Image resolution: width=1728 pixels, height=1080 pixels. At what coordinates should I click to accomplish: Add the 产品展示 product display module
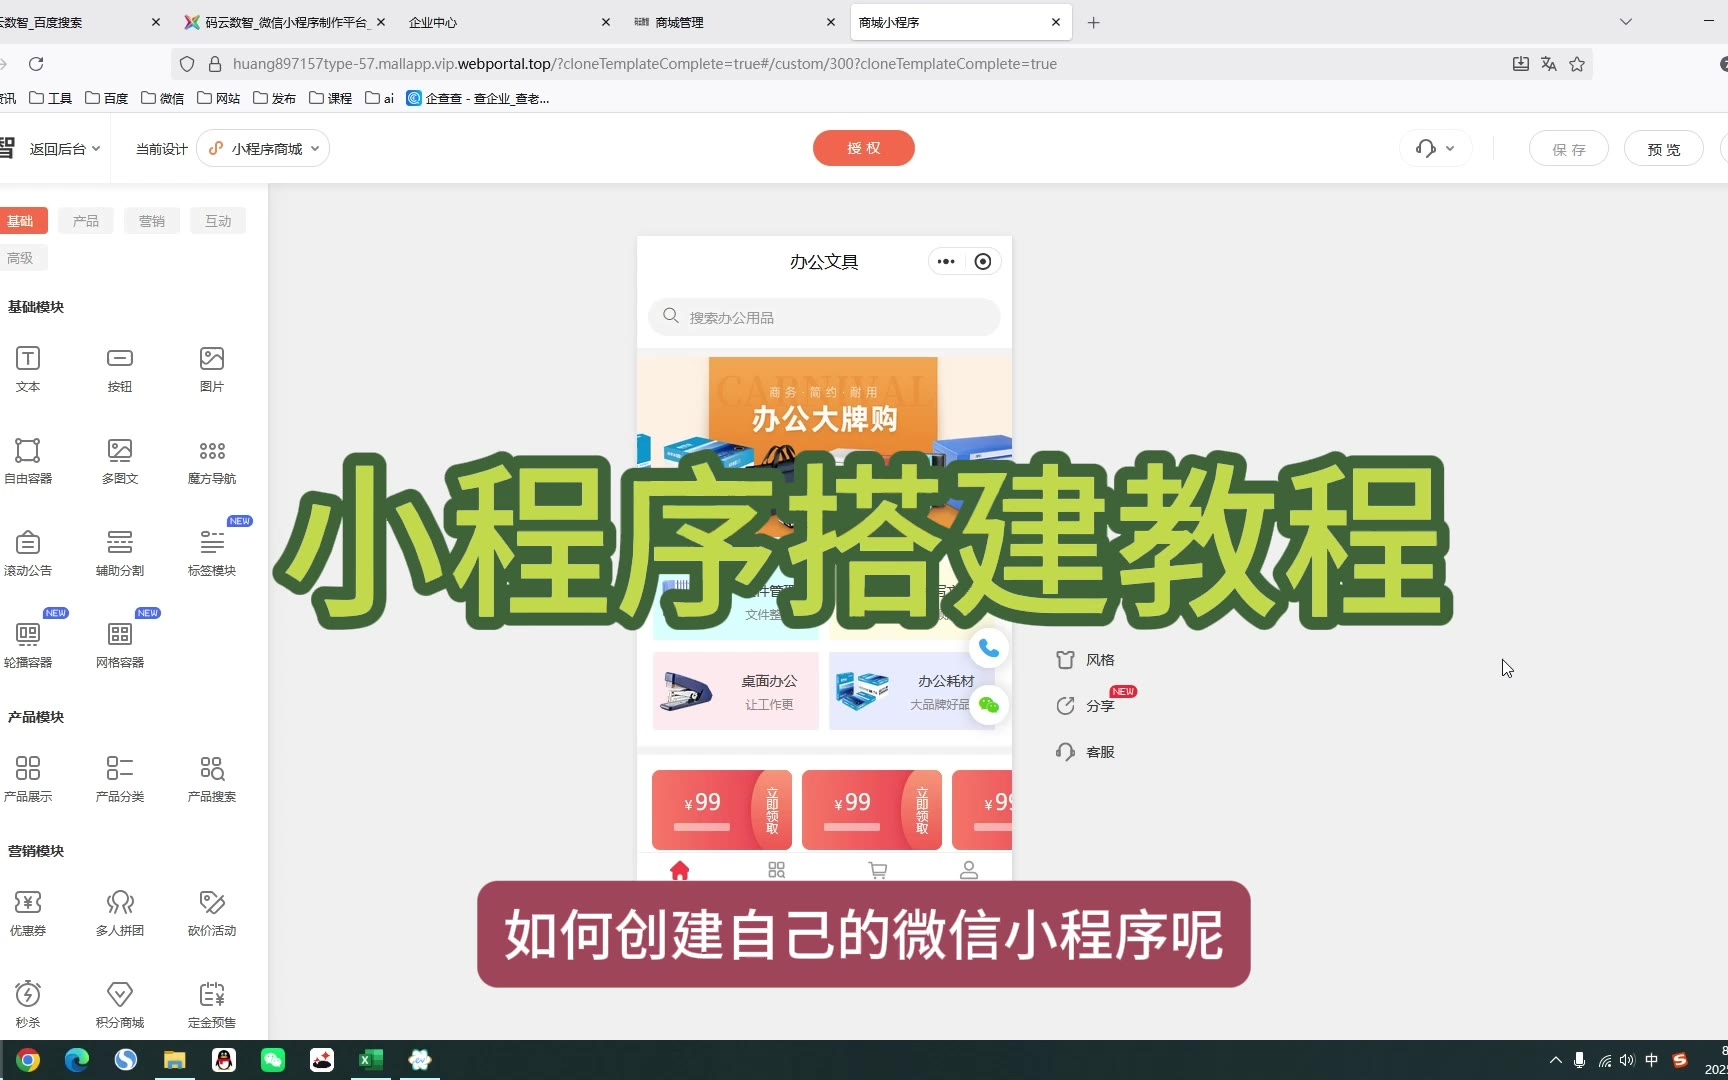coord(28,779)
